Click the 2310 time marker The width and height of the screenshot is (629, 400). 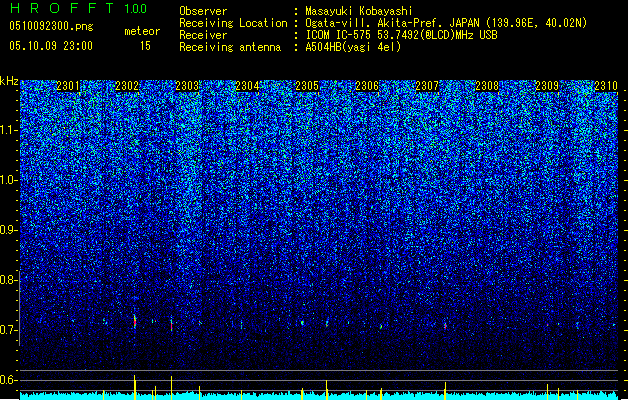point(606,86)
